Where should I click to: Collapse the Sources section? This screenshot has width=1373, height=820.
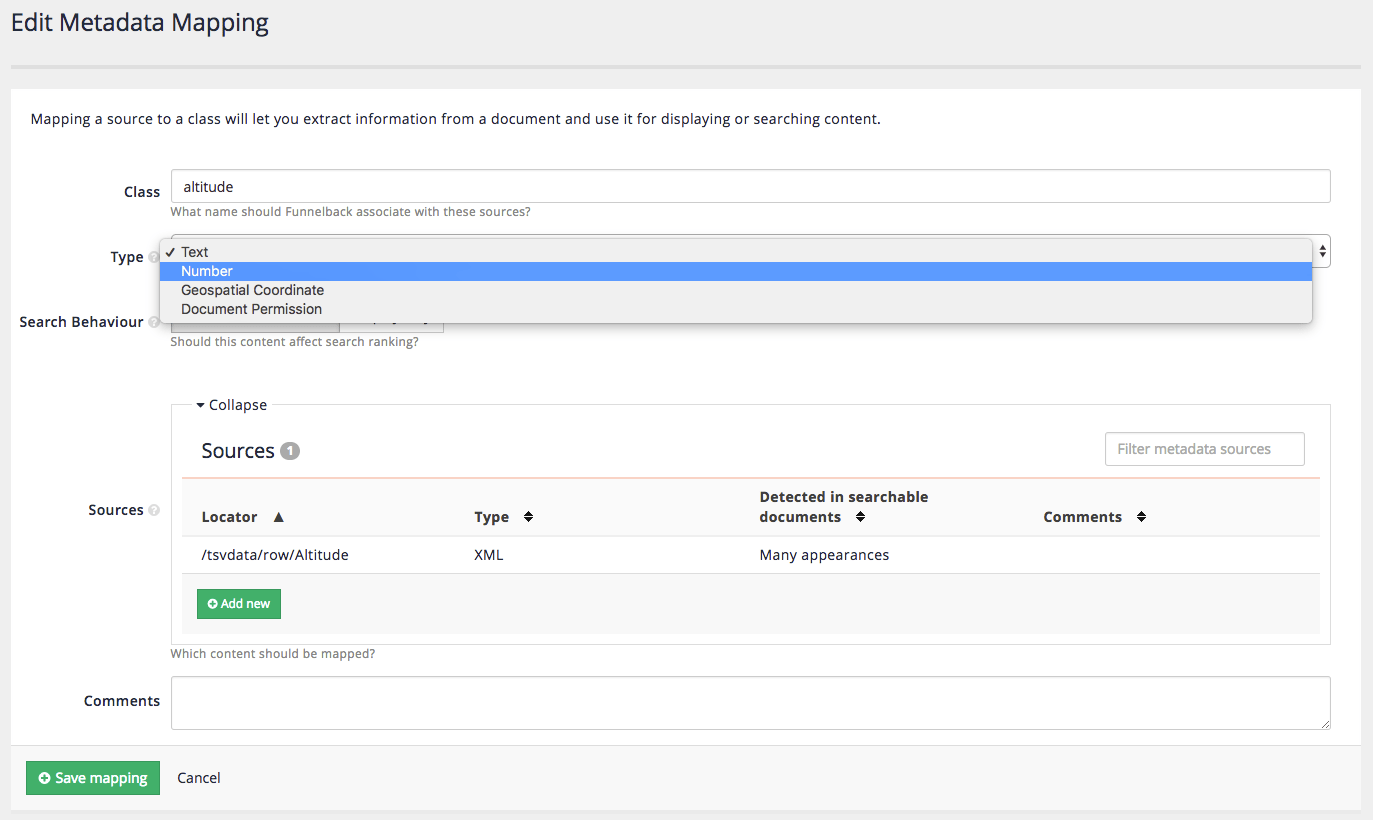pyautogui.click(x=232, y=405)
